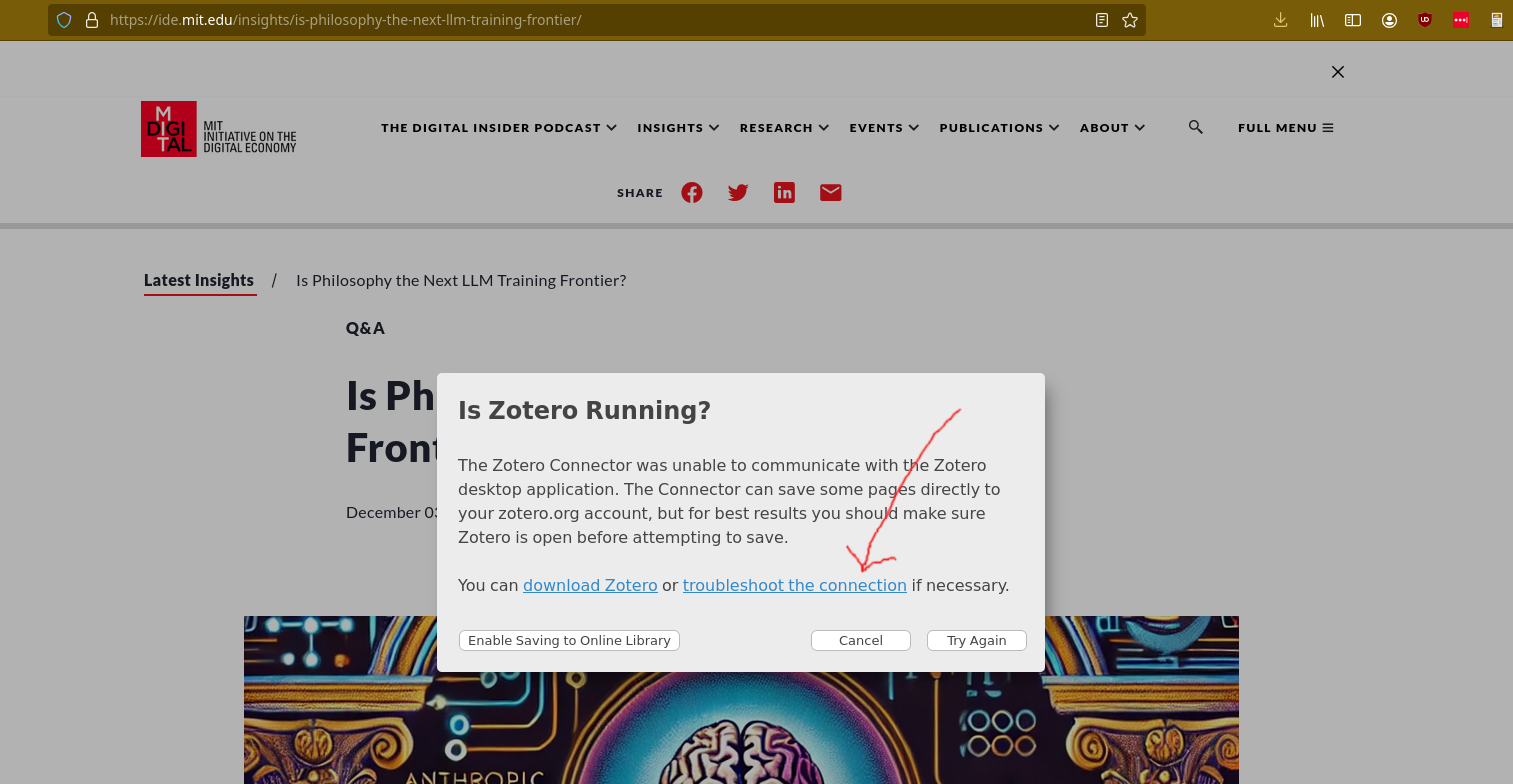Click Enable Saving to Online Library

coord(569,640)
